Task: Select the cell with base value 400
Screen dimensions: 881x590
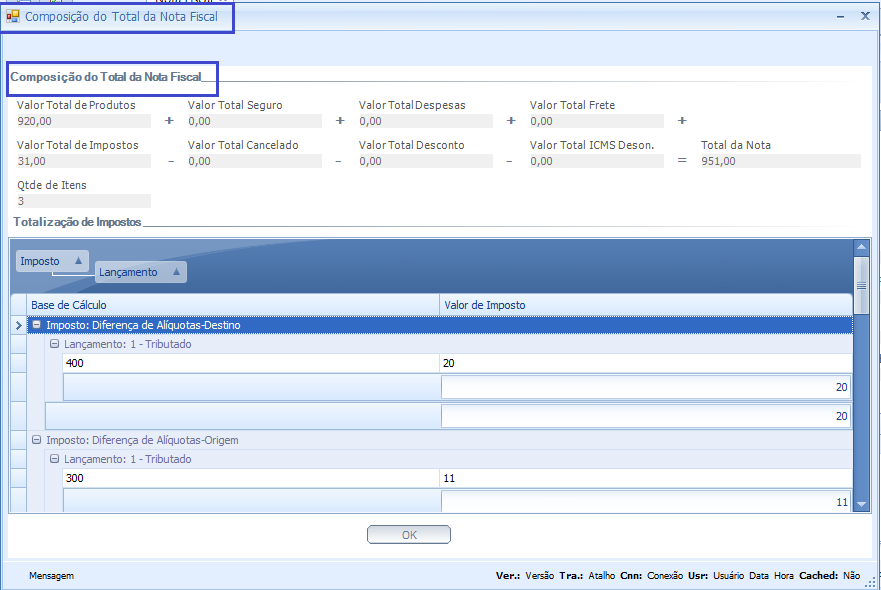Action: (x=250, y=363)
